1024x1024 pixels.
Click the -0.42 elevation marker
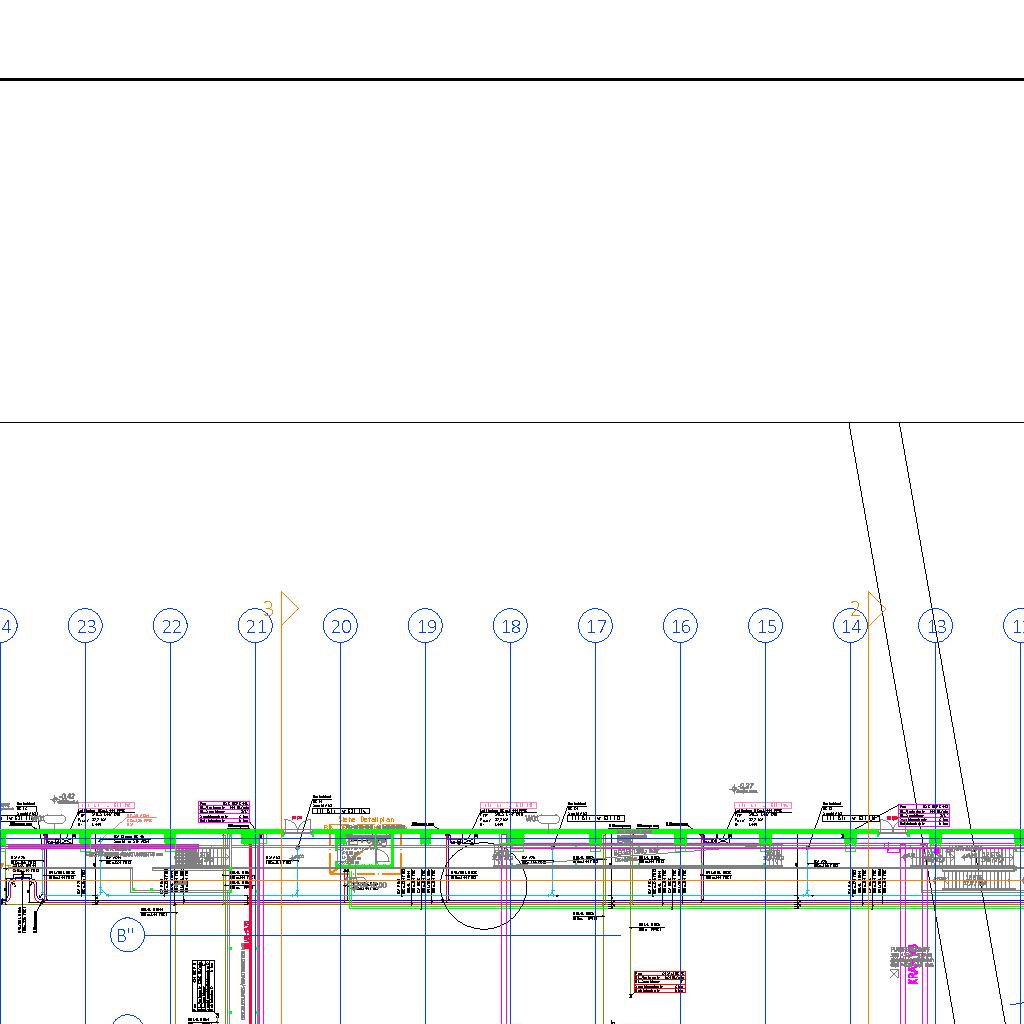(62, 798)
